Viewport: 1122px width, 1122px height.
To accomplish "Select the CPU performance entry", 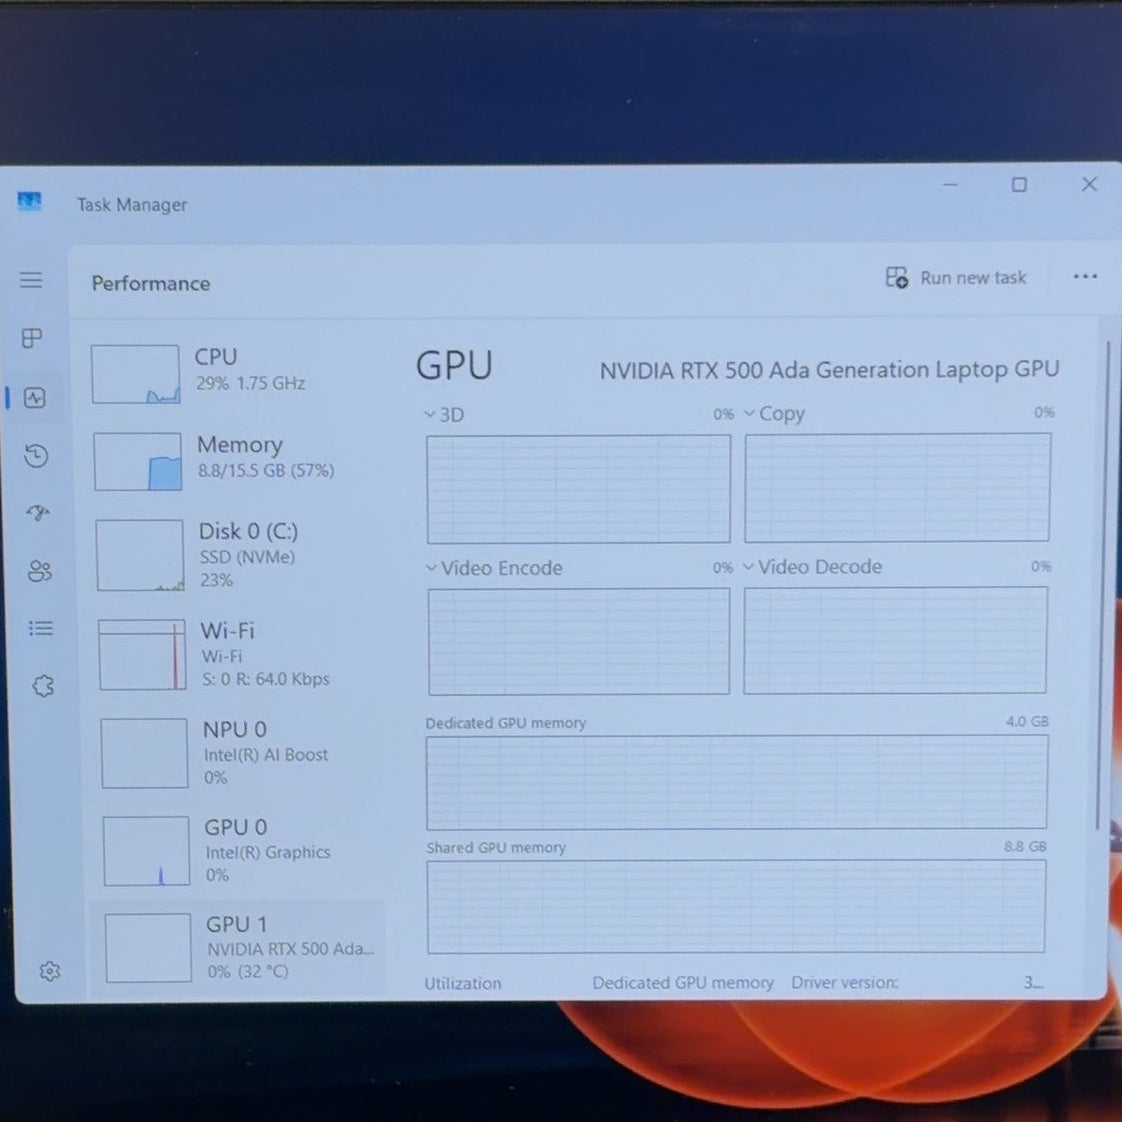I will click(x=235, y=374).
